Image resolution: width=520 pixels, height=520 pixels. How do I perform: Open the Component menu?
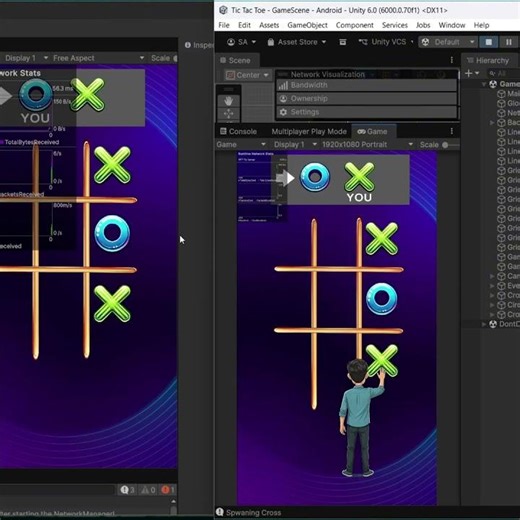tap(354, 25)
